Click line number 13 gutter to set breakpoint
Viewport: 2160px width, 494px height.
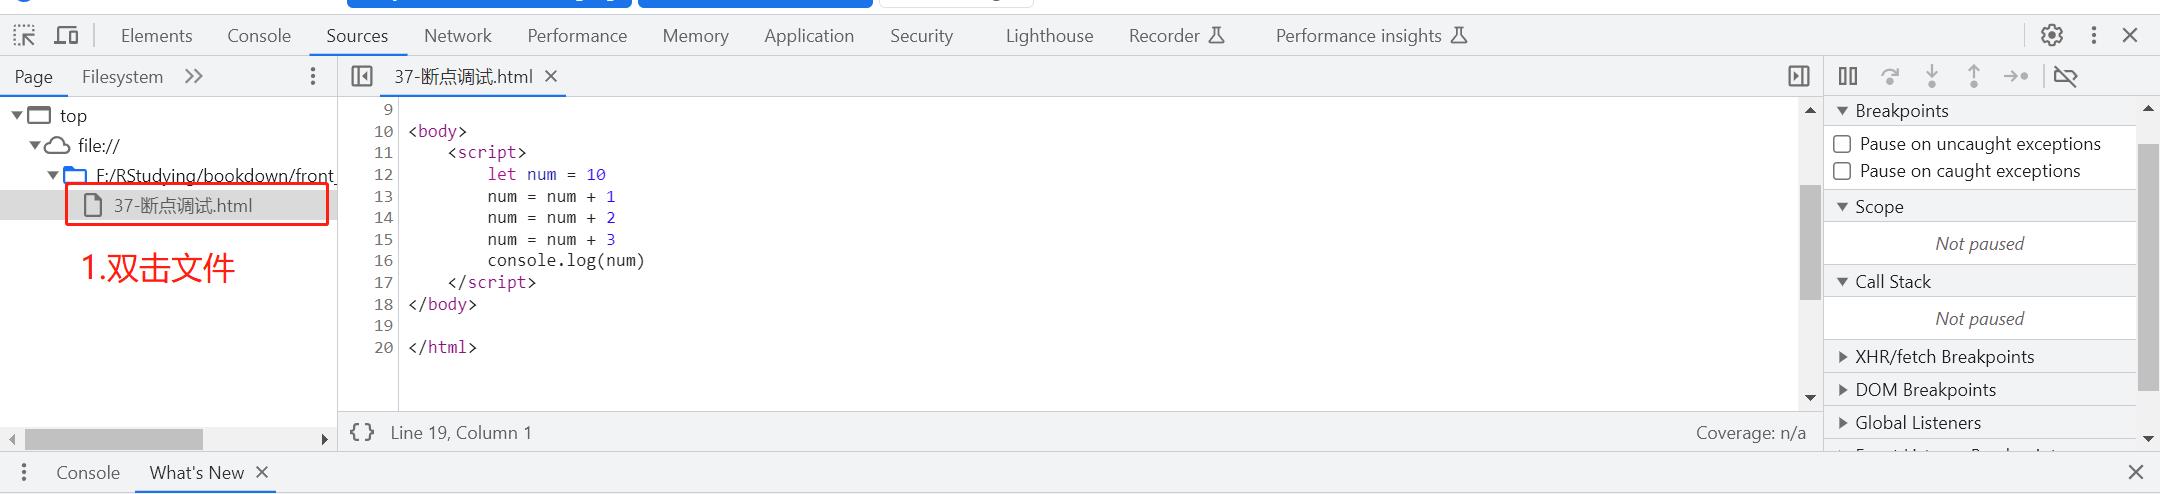tap(384, 196)
